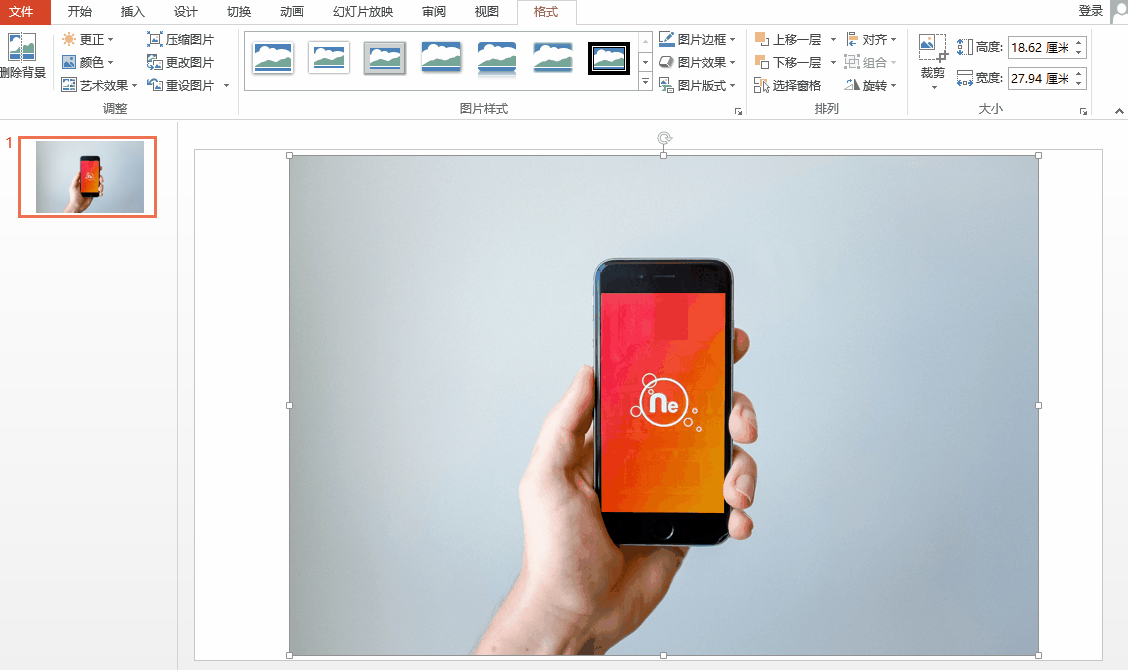Image resolution: width=1128 pixels, height=670 pixels.
Task: Switch to the 插入 (Insert) tab
Action: [132, 12]
